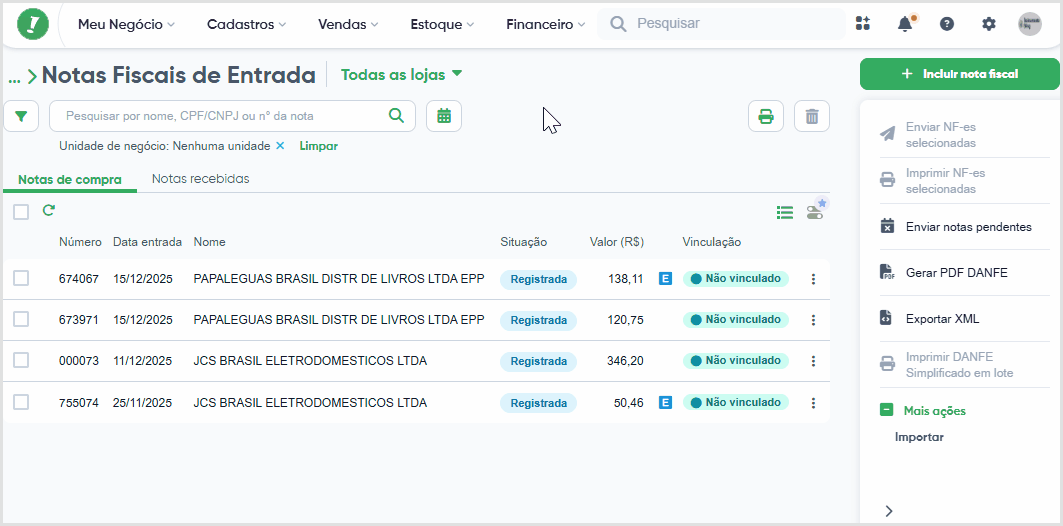Click the green printer icon
1063x526 pixels.
766,116
